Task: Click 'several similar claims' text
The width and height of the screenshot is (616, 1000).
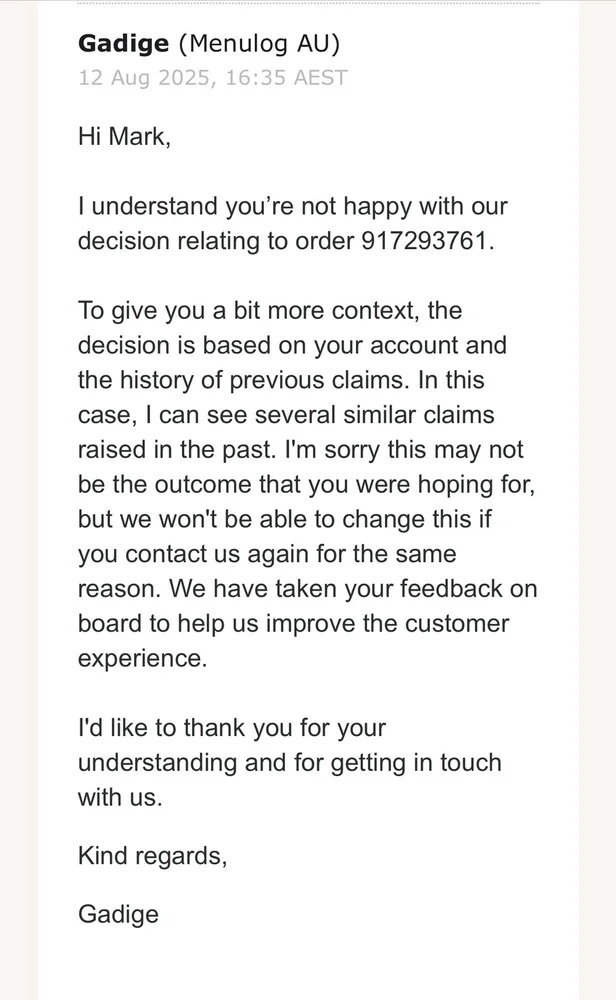Action: point(374,415)
